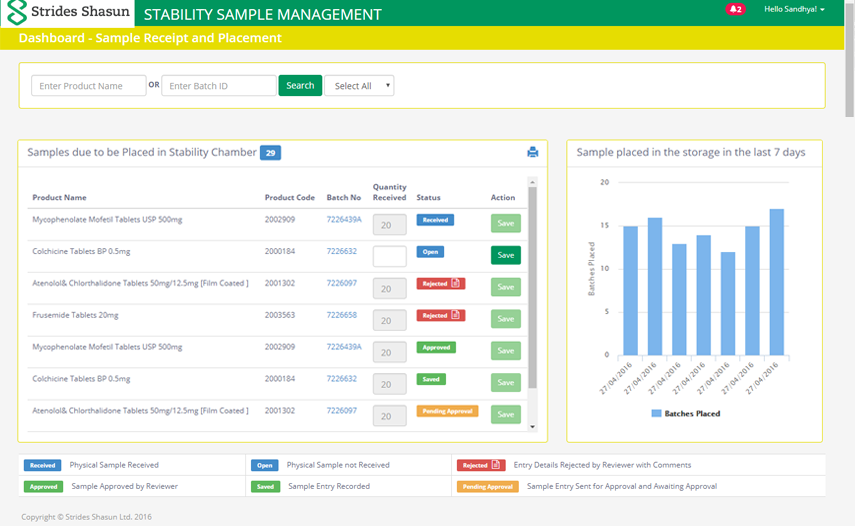The height and width of the screenshot is (526, 855).
Task: Click the Pending Approval status badge in table
Action: [447, 411]
